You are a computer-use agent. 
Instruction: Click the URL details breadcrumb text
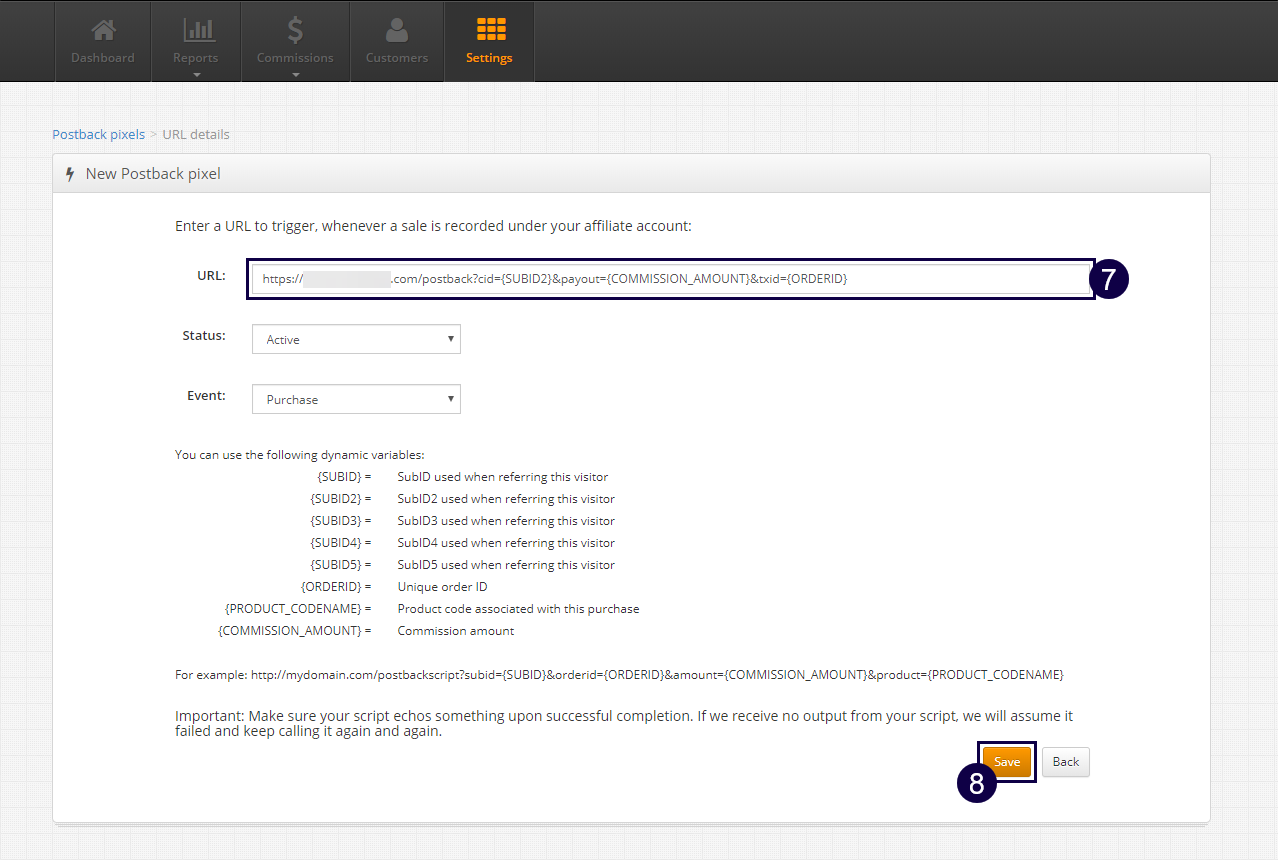196,134
